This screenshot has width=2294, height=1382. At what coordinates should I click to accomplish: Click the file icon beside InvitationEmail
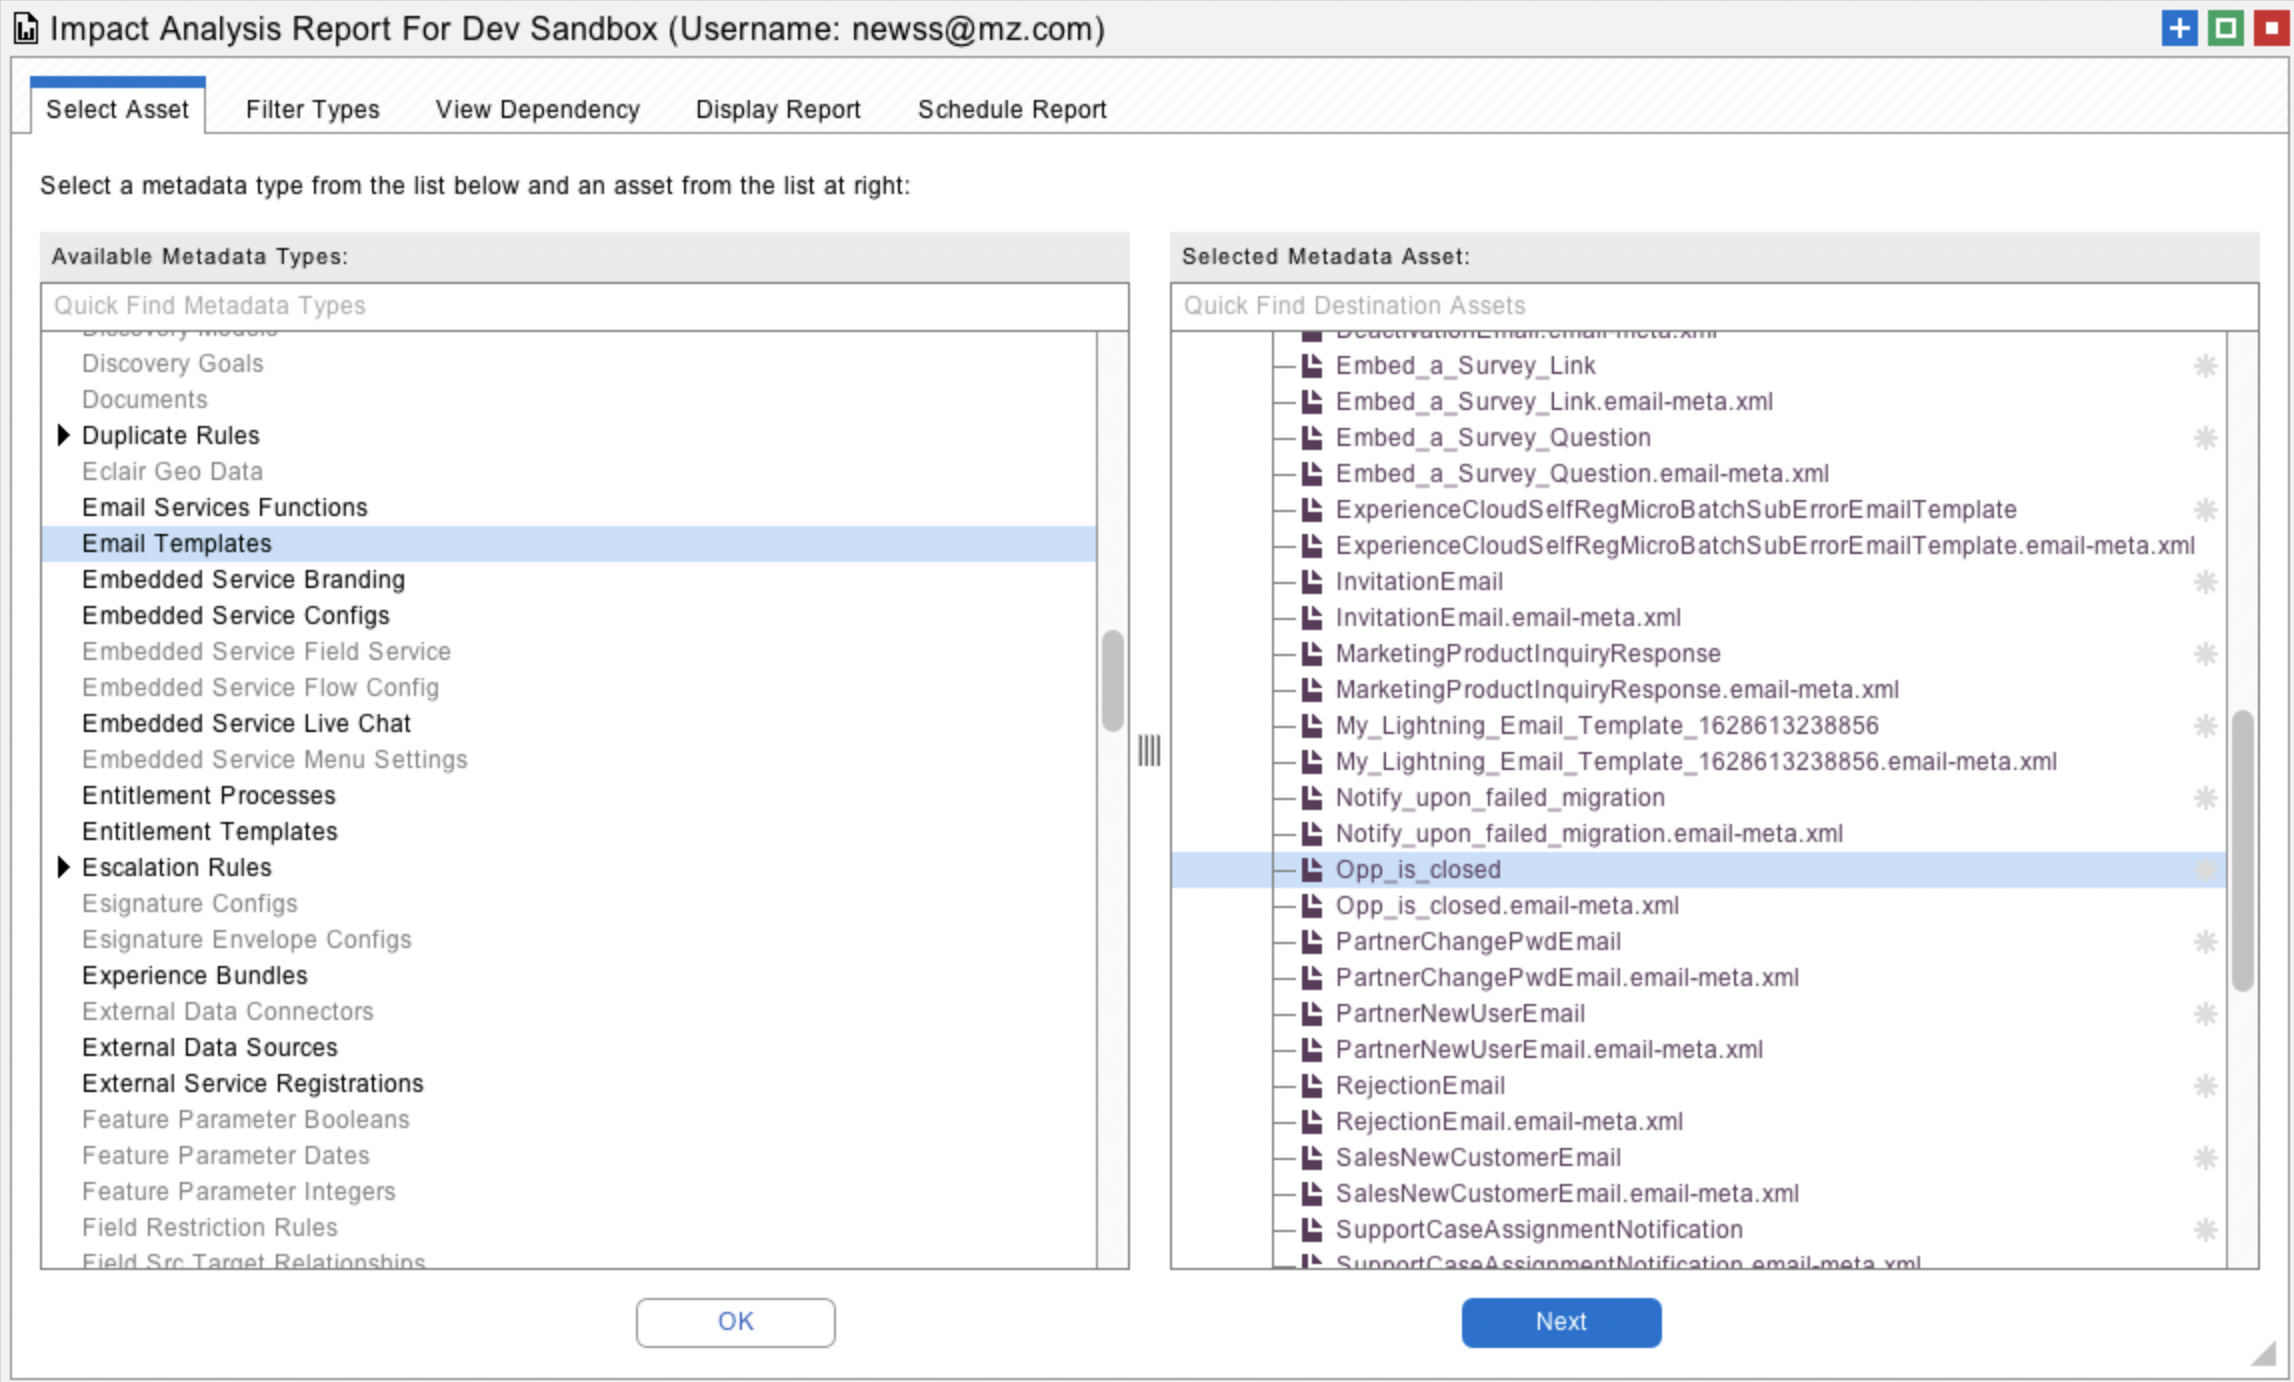click(1312, 582)
